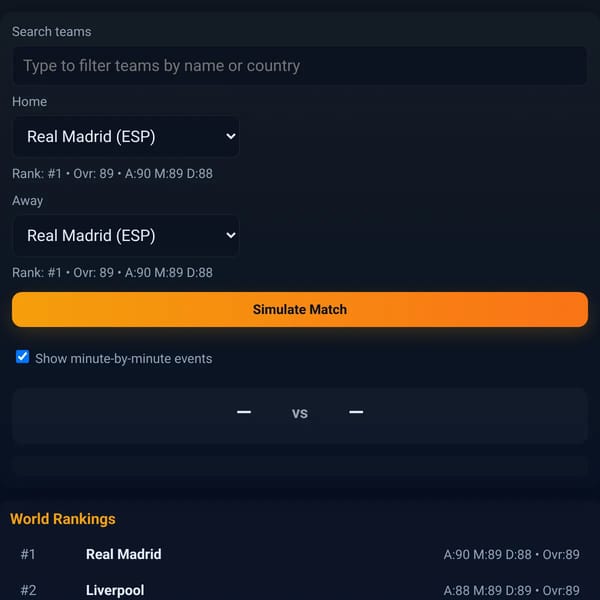
Task: Click the Away team dropdown chevron arrow
Action: pos(231,235)
